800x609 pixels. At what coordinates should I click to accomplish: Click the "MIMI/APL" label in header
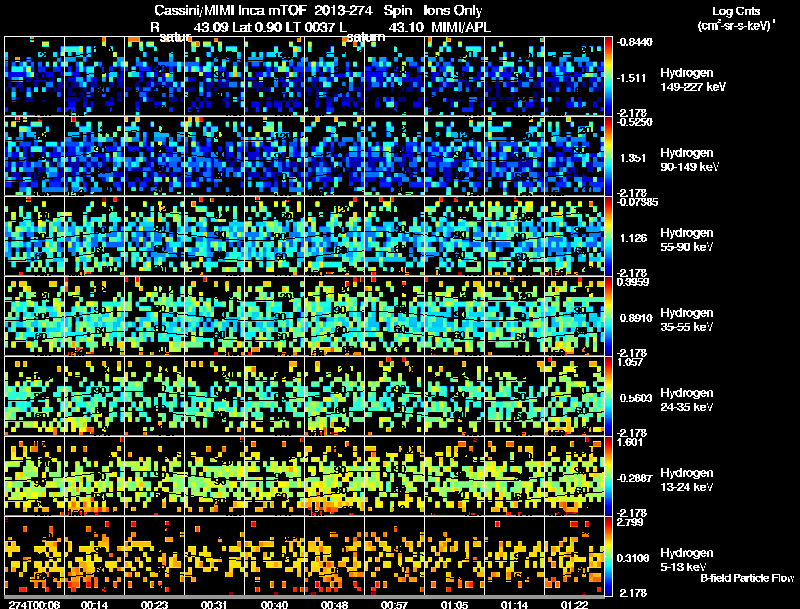tap(461, 27)
